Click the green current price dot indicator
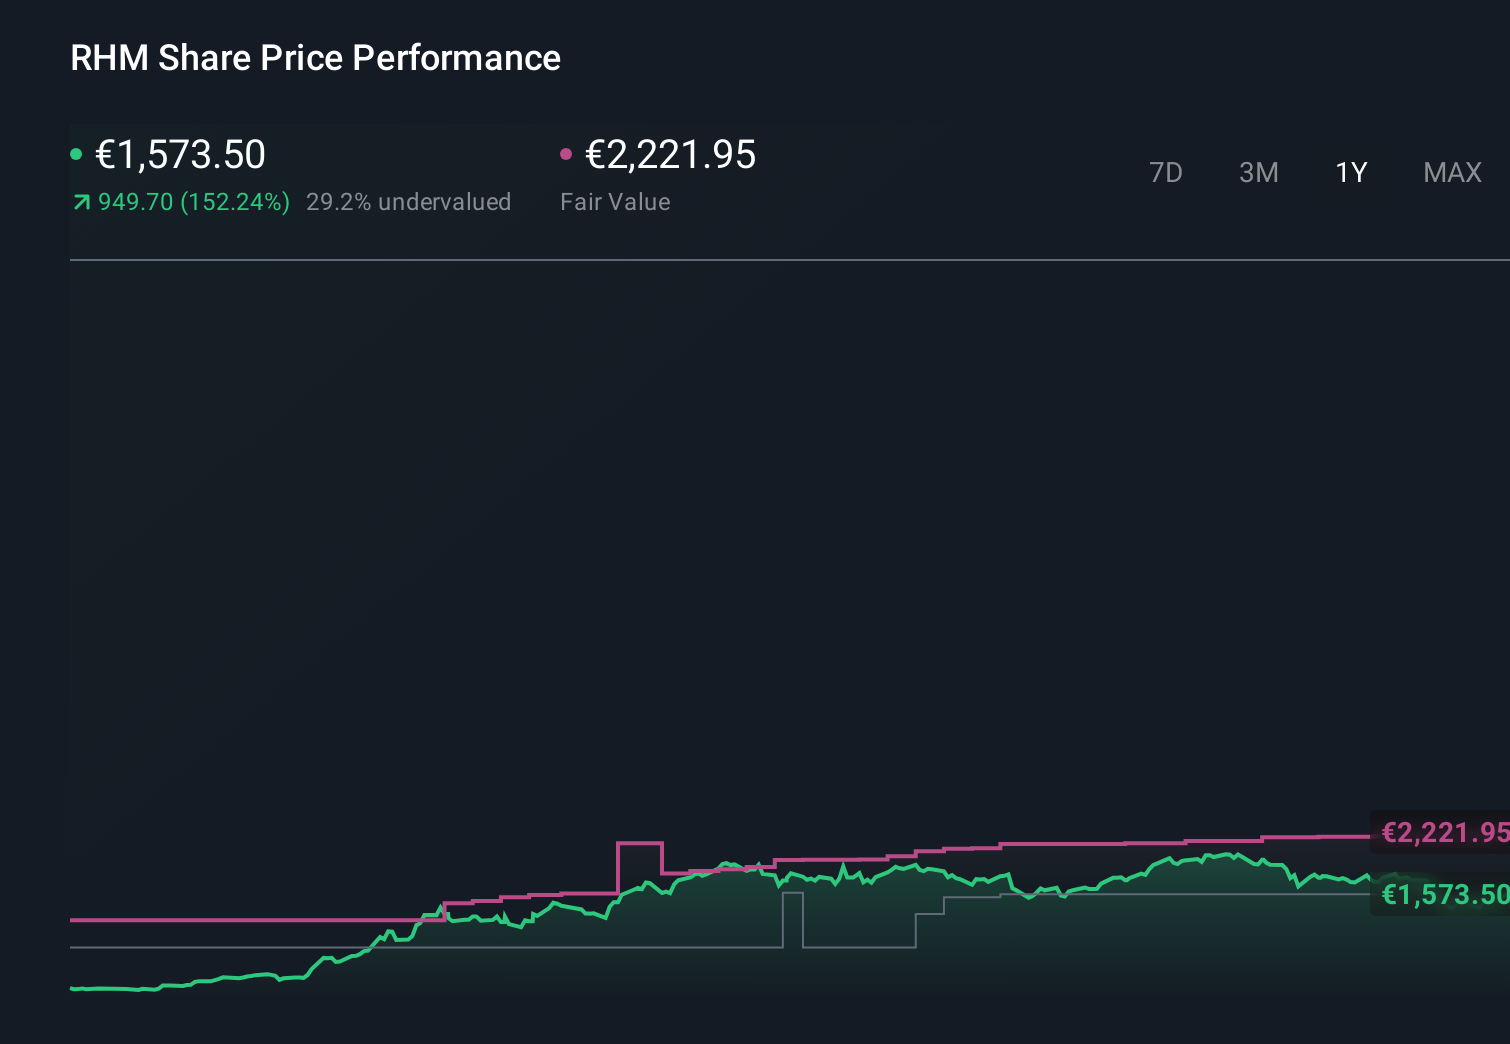 [77, 154]
